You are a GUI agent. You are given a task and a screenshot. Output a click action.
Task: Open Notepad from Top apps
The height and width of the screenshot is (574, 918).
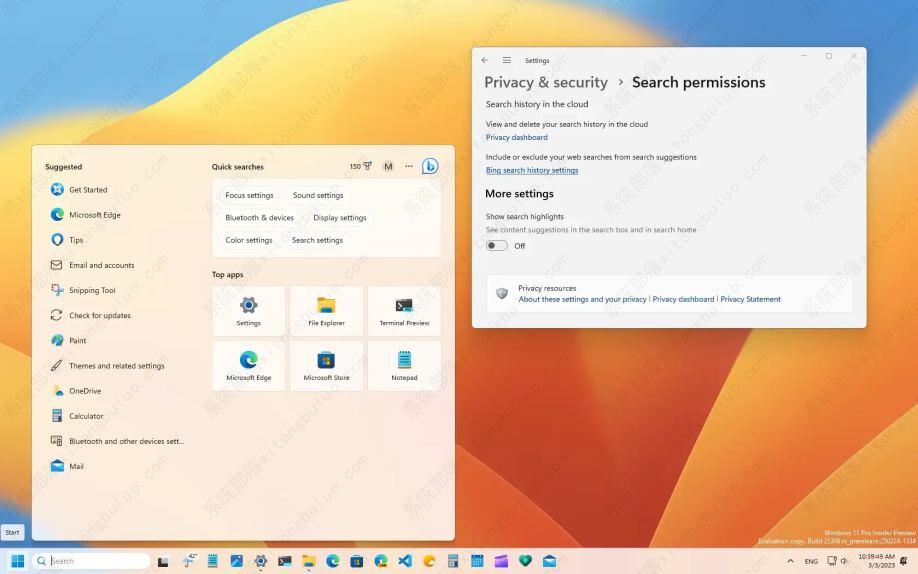tap(404, 365)
